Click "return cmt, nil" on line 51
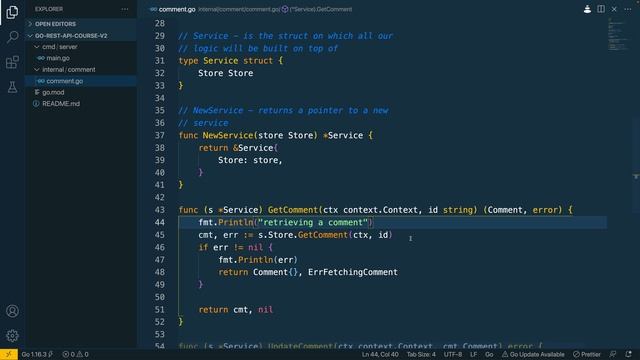The width and height of the screenshot is (640, 360). tap(236, 310)
